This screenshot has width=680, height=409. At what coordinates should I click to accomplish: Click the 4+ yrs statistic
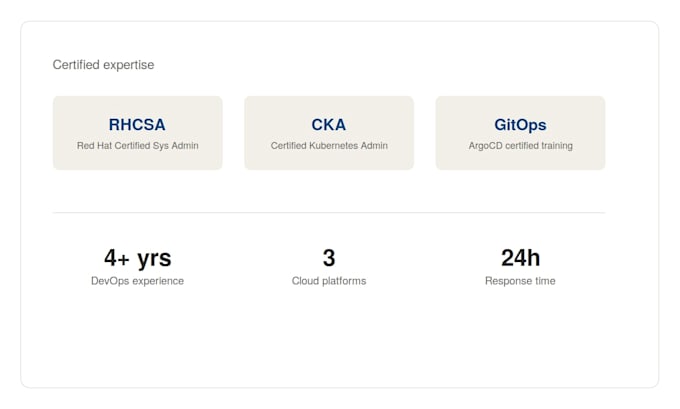137,258
